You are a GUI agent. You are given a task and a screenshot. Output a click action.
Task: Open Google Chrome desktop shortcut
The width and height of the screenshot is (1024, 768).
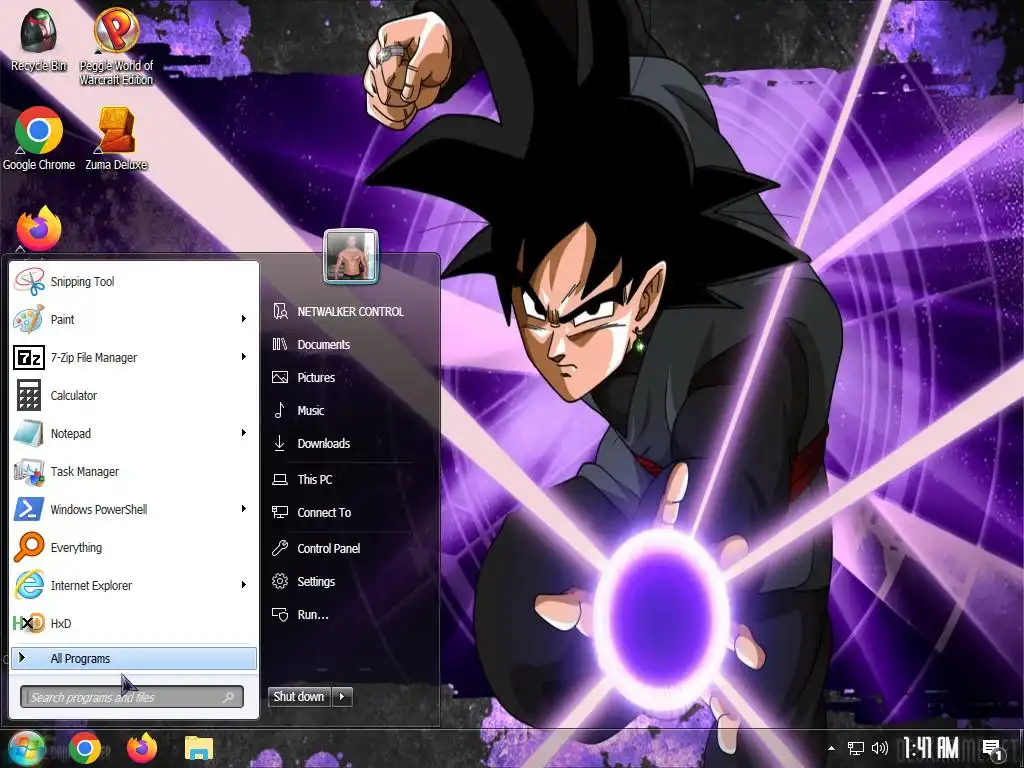(x=39, y=138)
